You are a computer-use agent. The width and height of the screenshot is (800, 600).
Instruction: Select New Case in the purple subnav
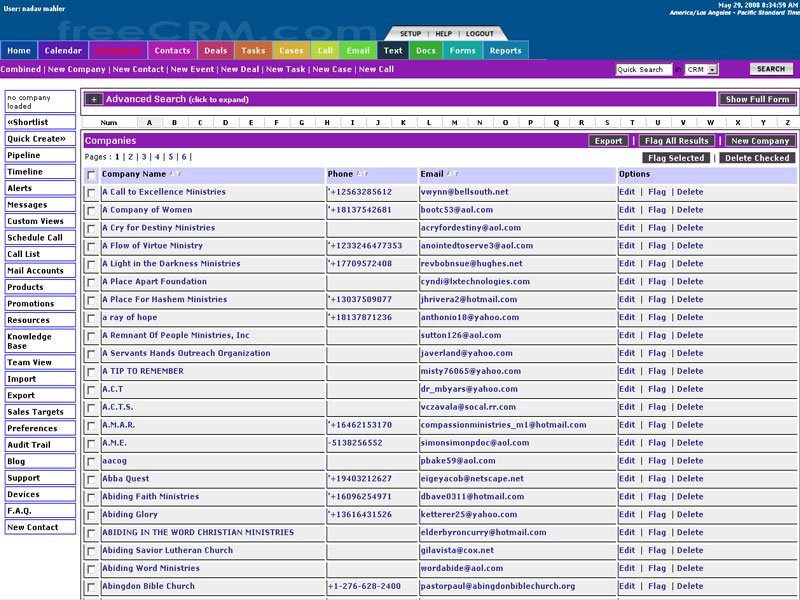point(332,69)
